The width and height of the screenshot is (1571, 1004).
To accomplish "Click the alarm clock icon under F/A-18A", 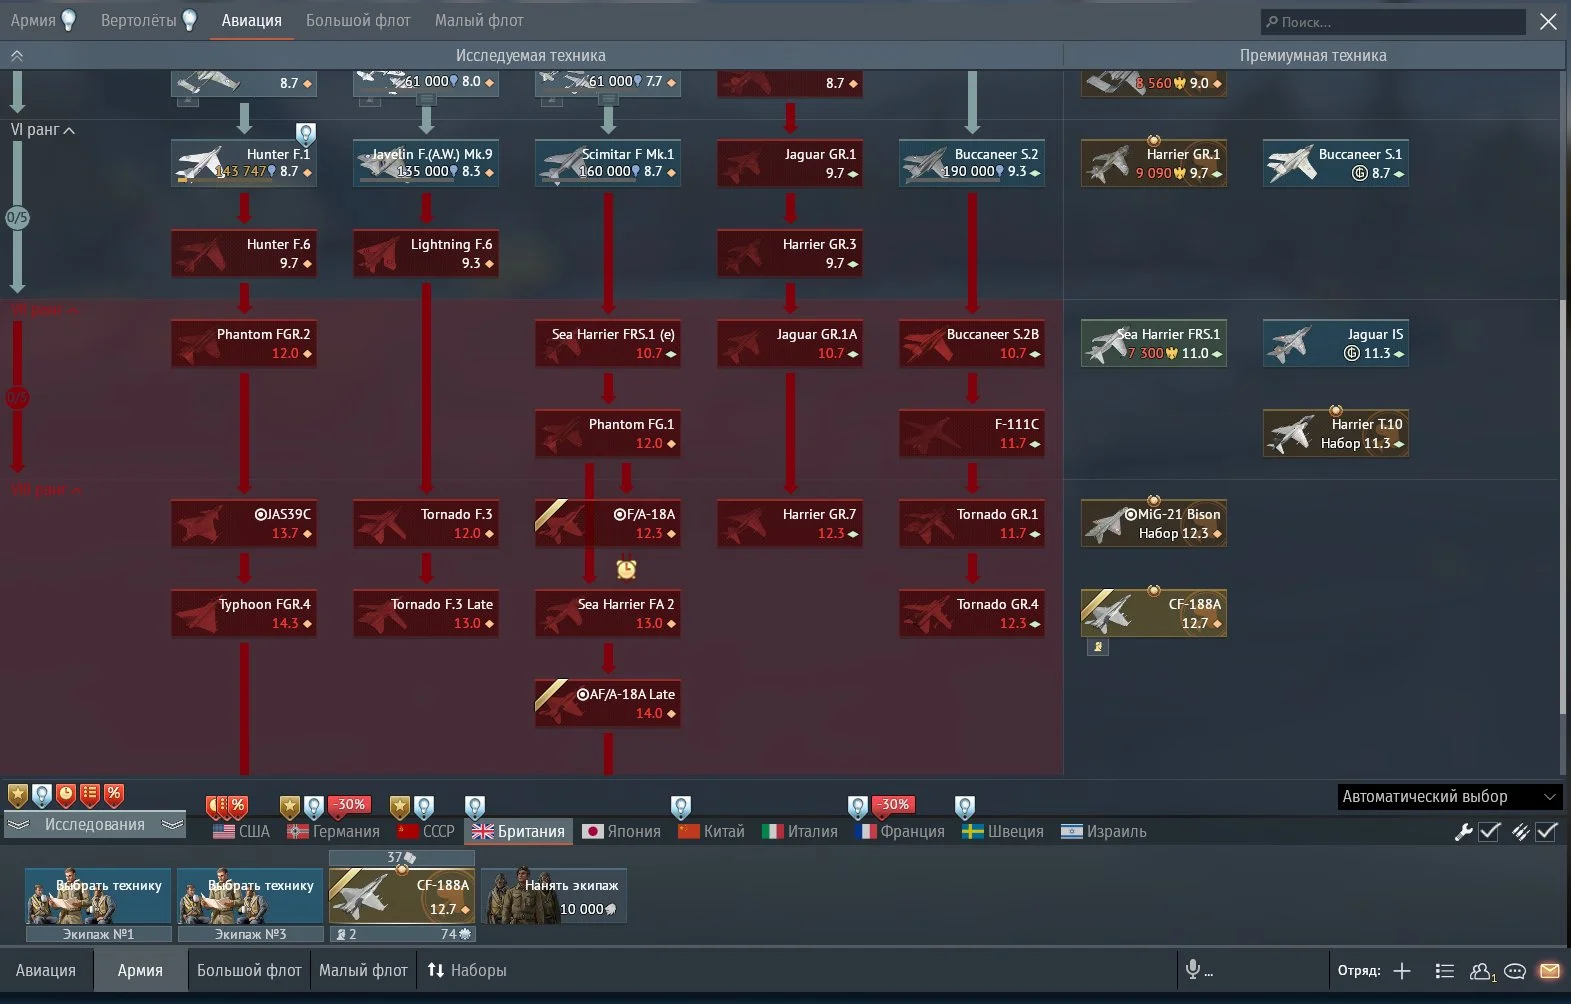I will pyautogui.click(x=626, y=569).
